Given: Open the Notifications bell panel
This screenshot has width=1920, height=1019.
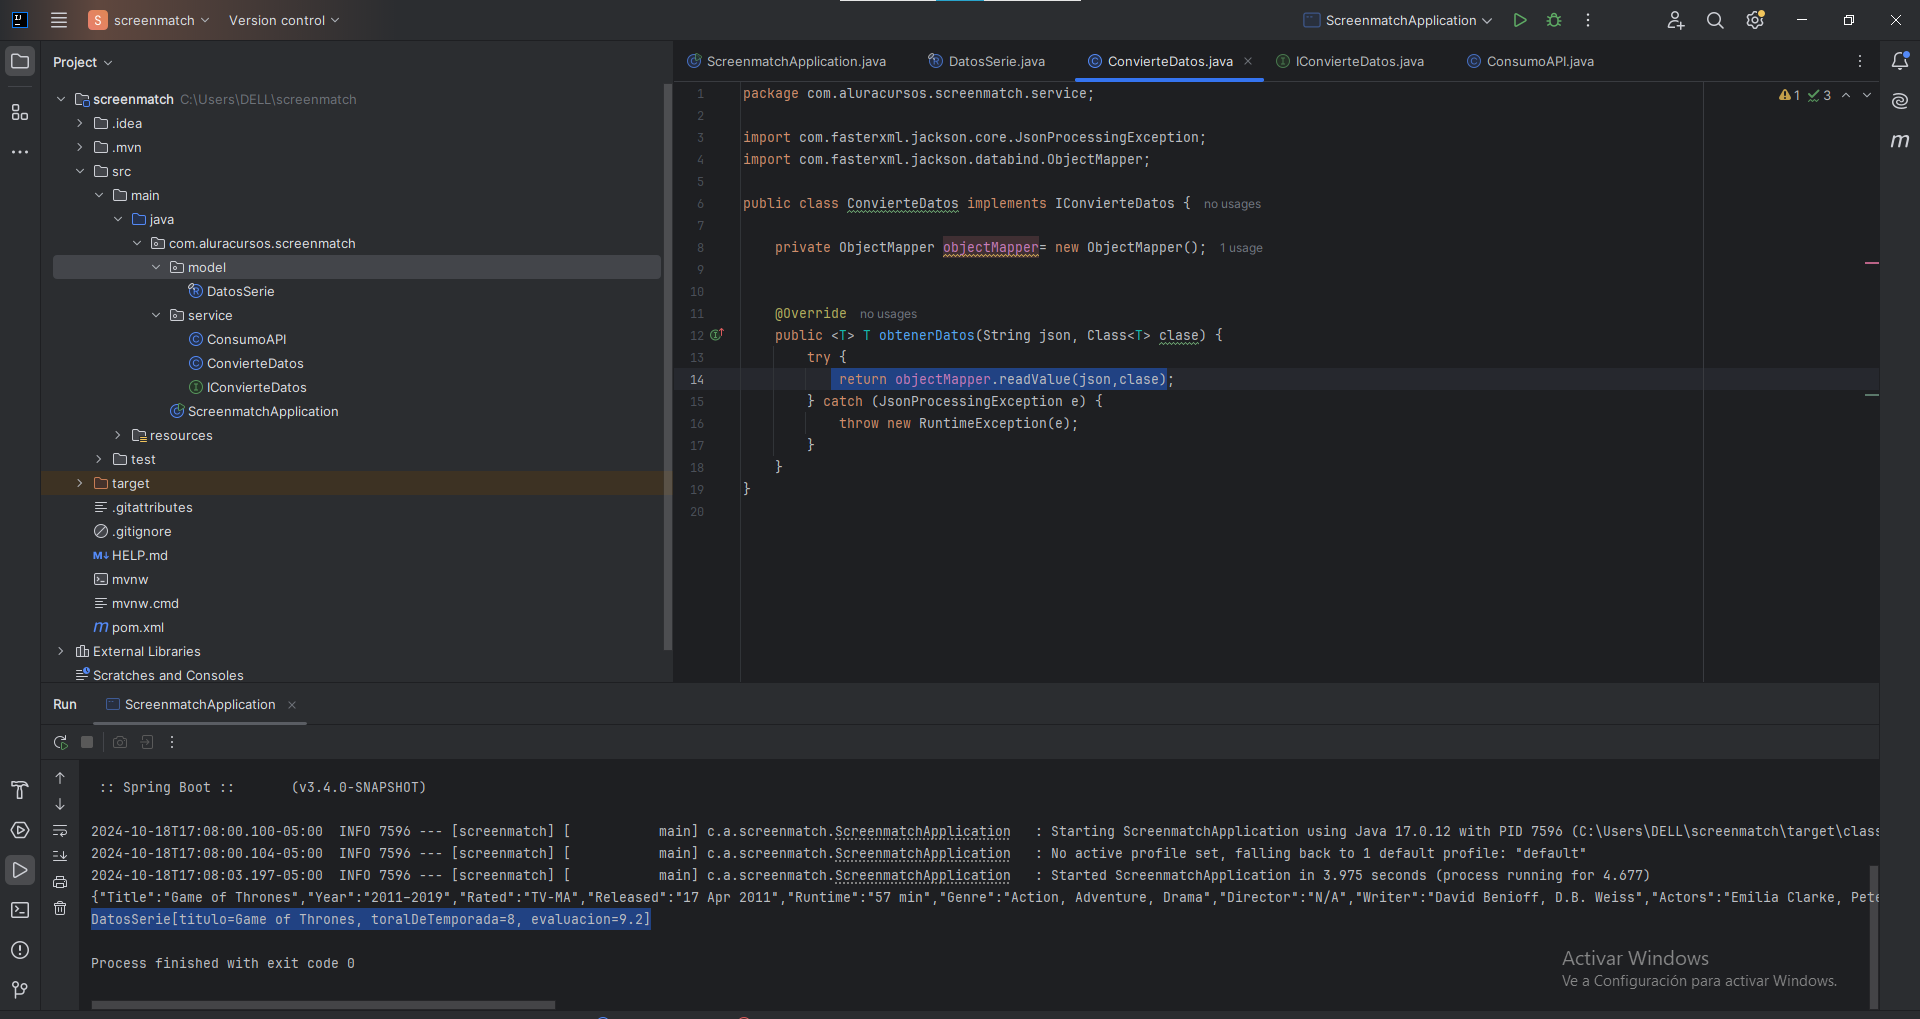Looking at the screenshot, I should point(1900,61).
